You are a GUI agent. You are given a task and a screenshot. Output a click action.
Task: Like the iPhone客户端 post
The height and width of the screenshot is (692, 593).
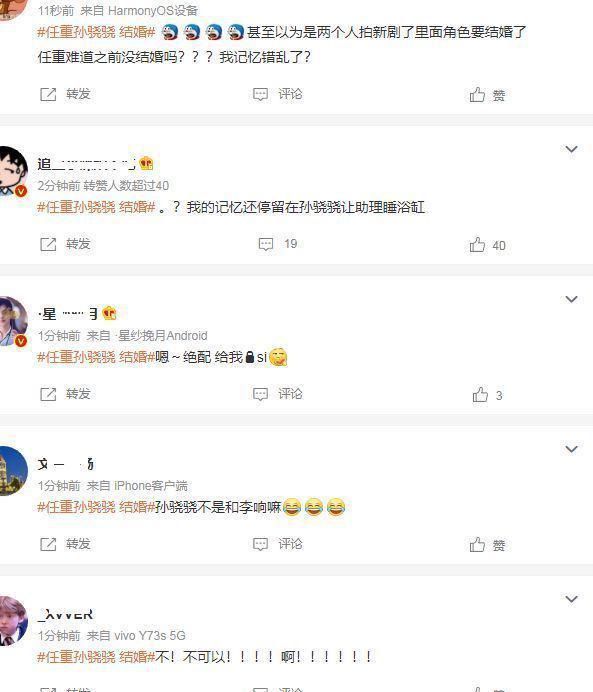click(x=488, y=545)
